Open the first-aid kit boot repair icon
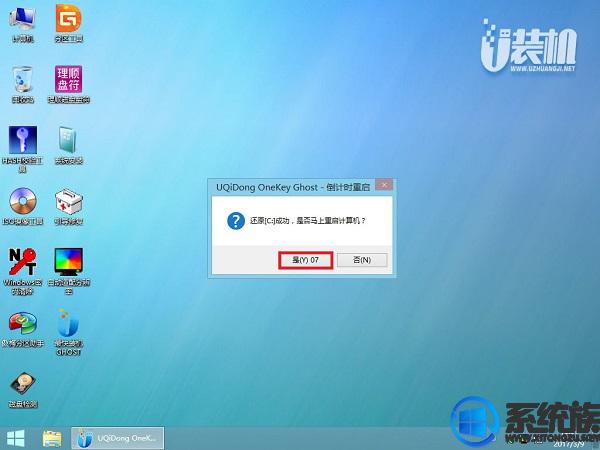This screenshot has height=450, width=600. pyautogui.click(x=68, y=206)
